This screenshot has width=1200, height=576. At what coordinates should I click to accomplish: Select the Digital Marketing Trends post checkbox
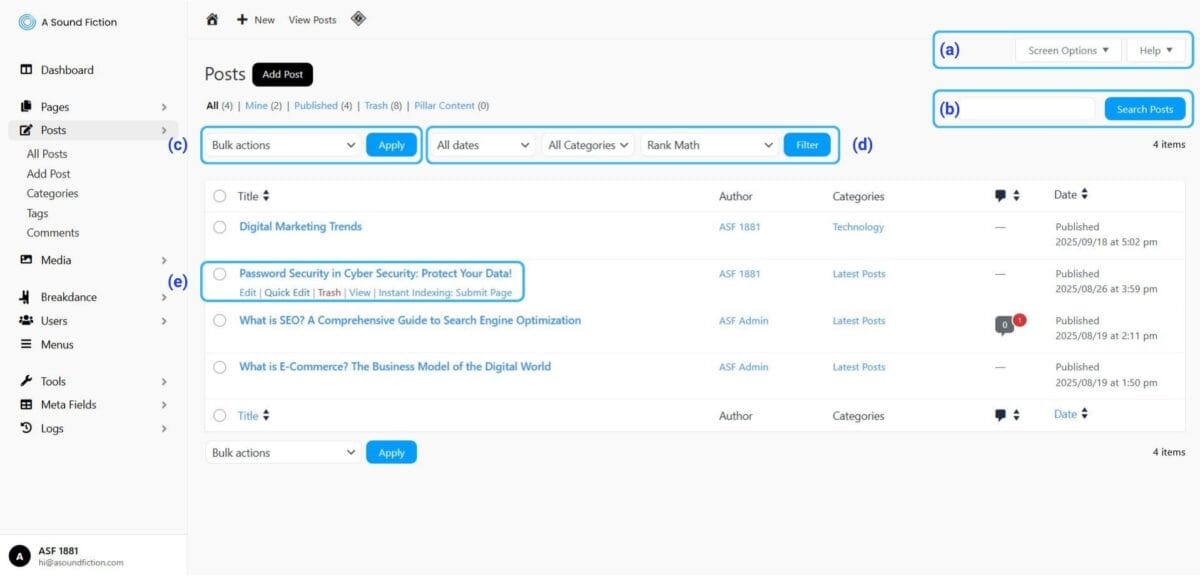(x=220, y=227)
